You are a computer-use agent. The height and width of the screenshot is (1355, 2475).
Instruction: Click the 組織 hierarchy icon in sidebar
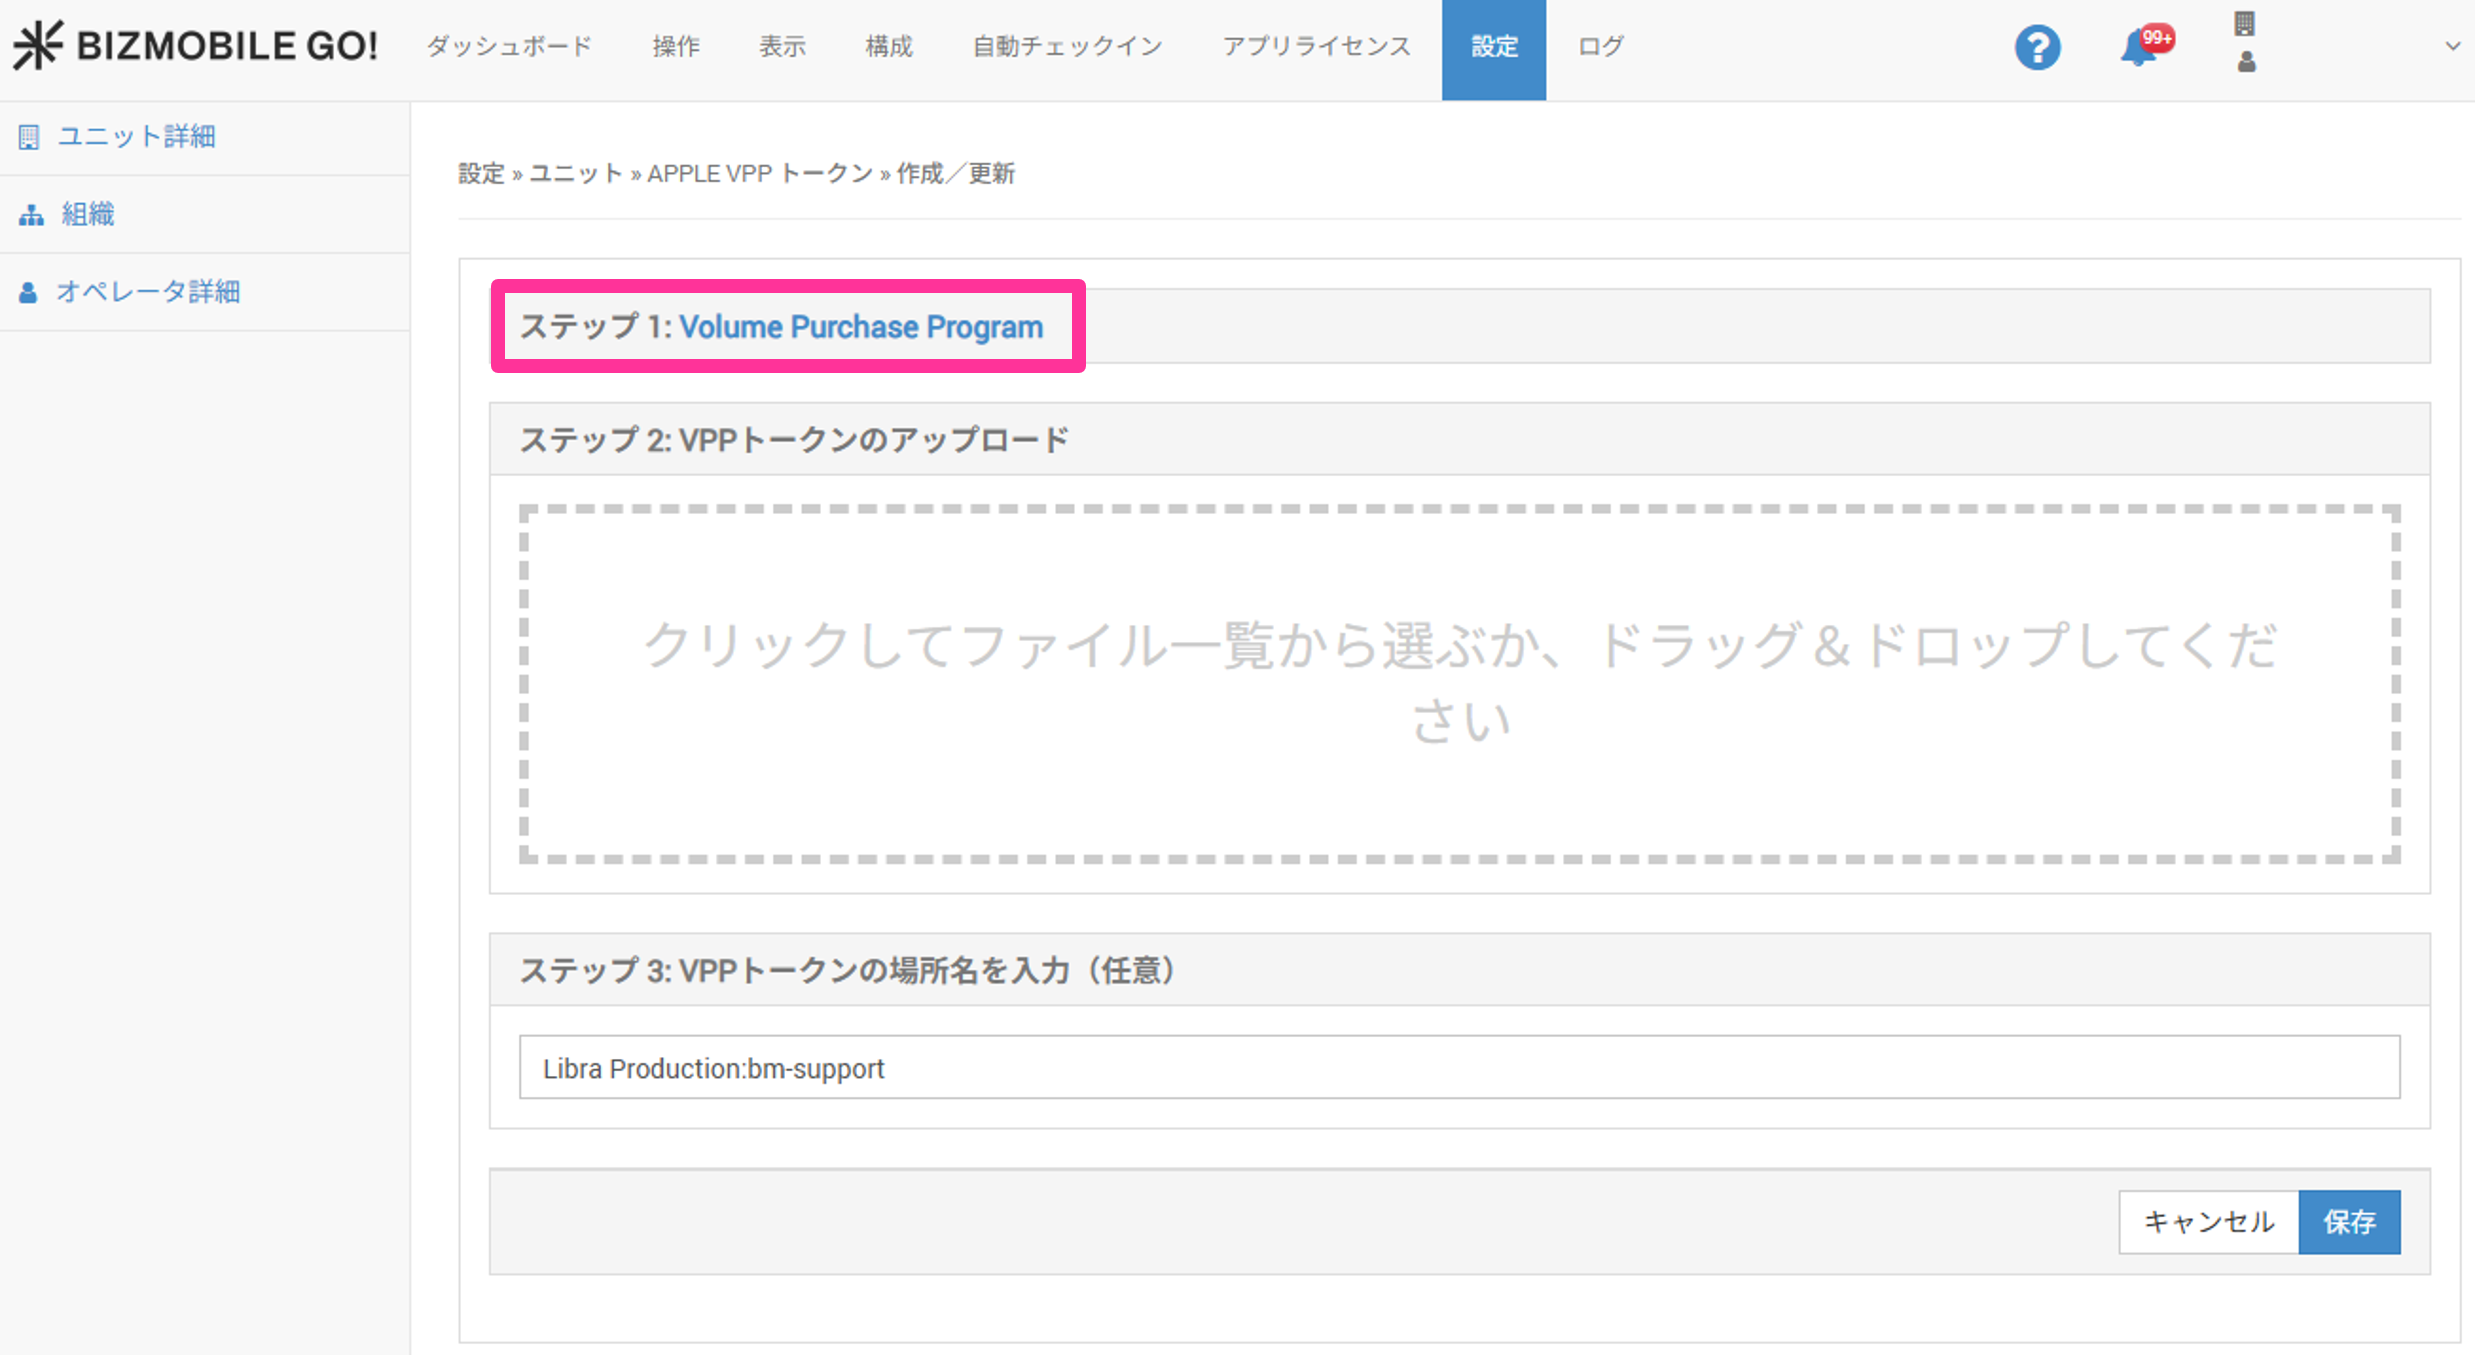coord(31,215)
